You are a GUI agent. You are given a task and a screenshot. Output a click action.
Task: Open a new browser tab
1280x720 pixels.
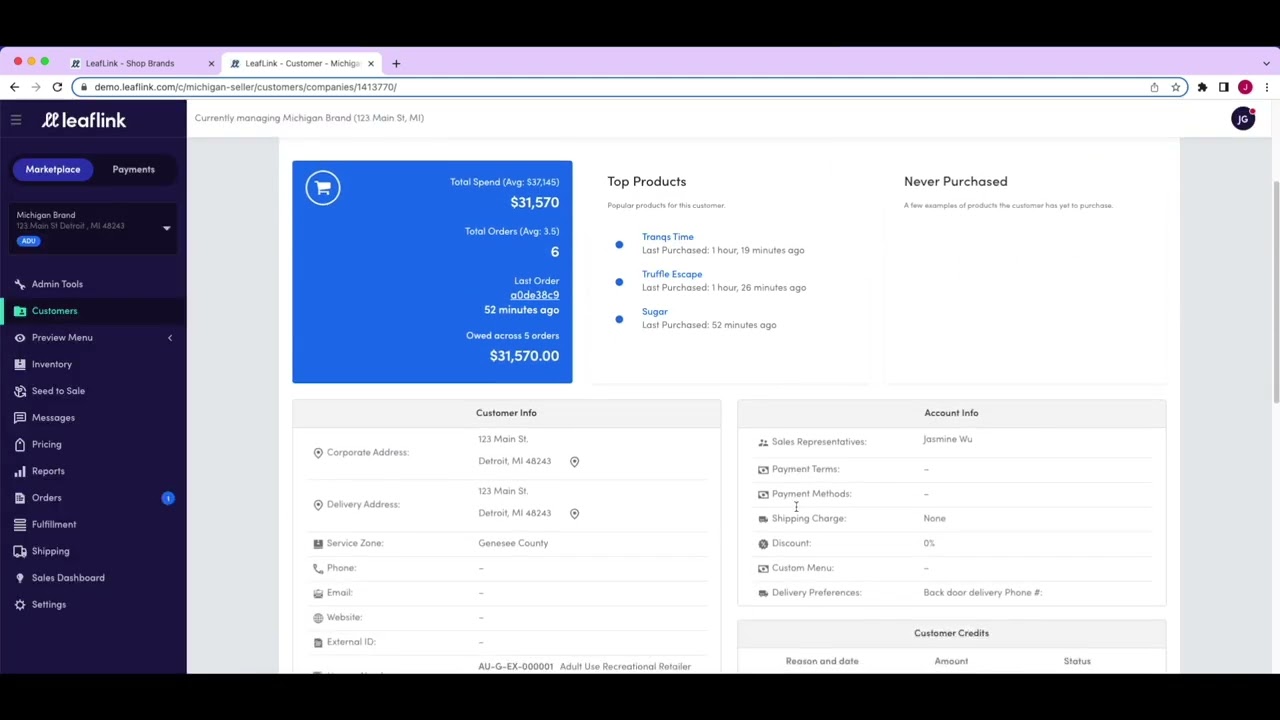(396, 63)
